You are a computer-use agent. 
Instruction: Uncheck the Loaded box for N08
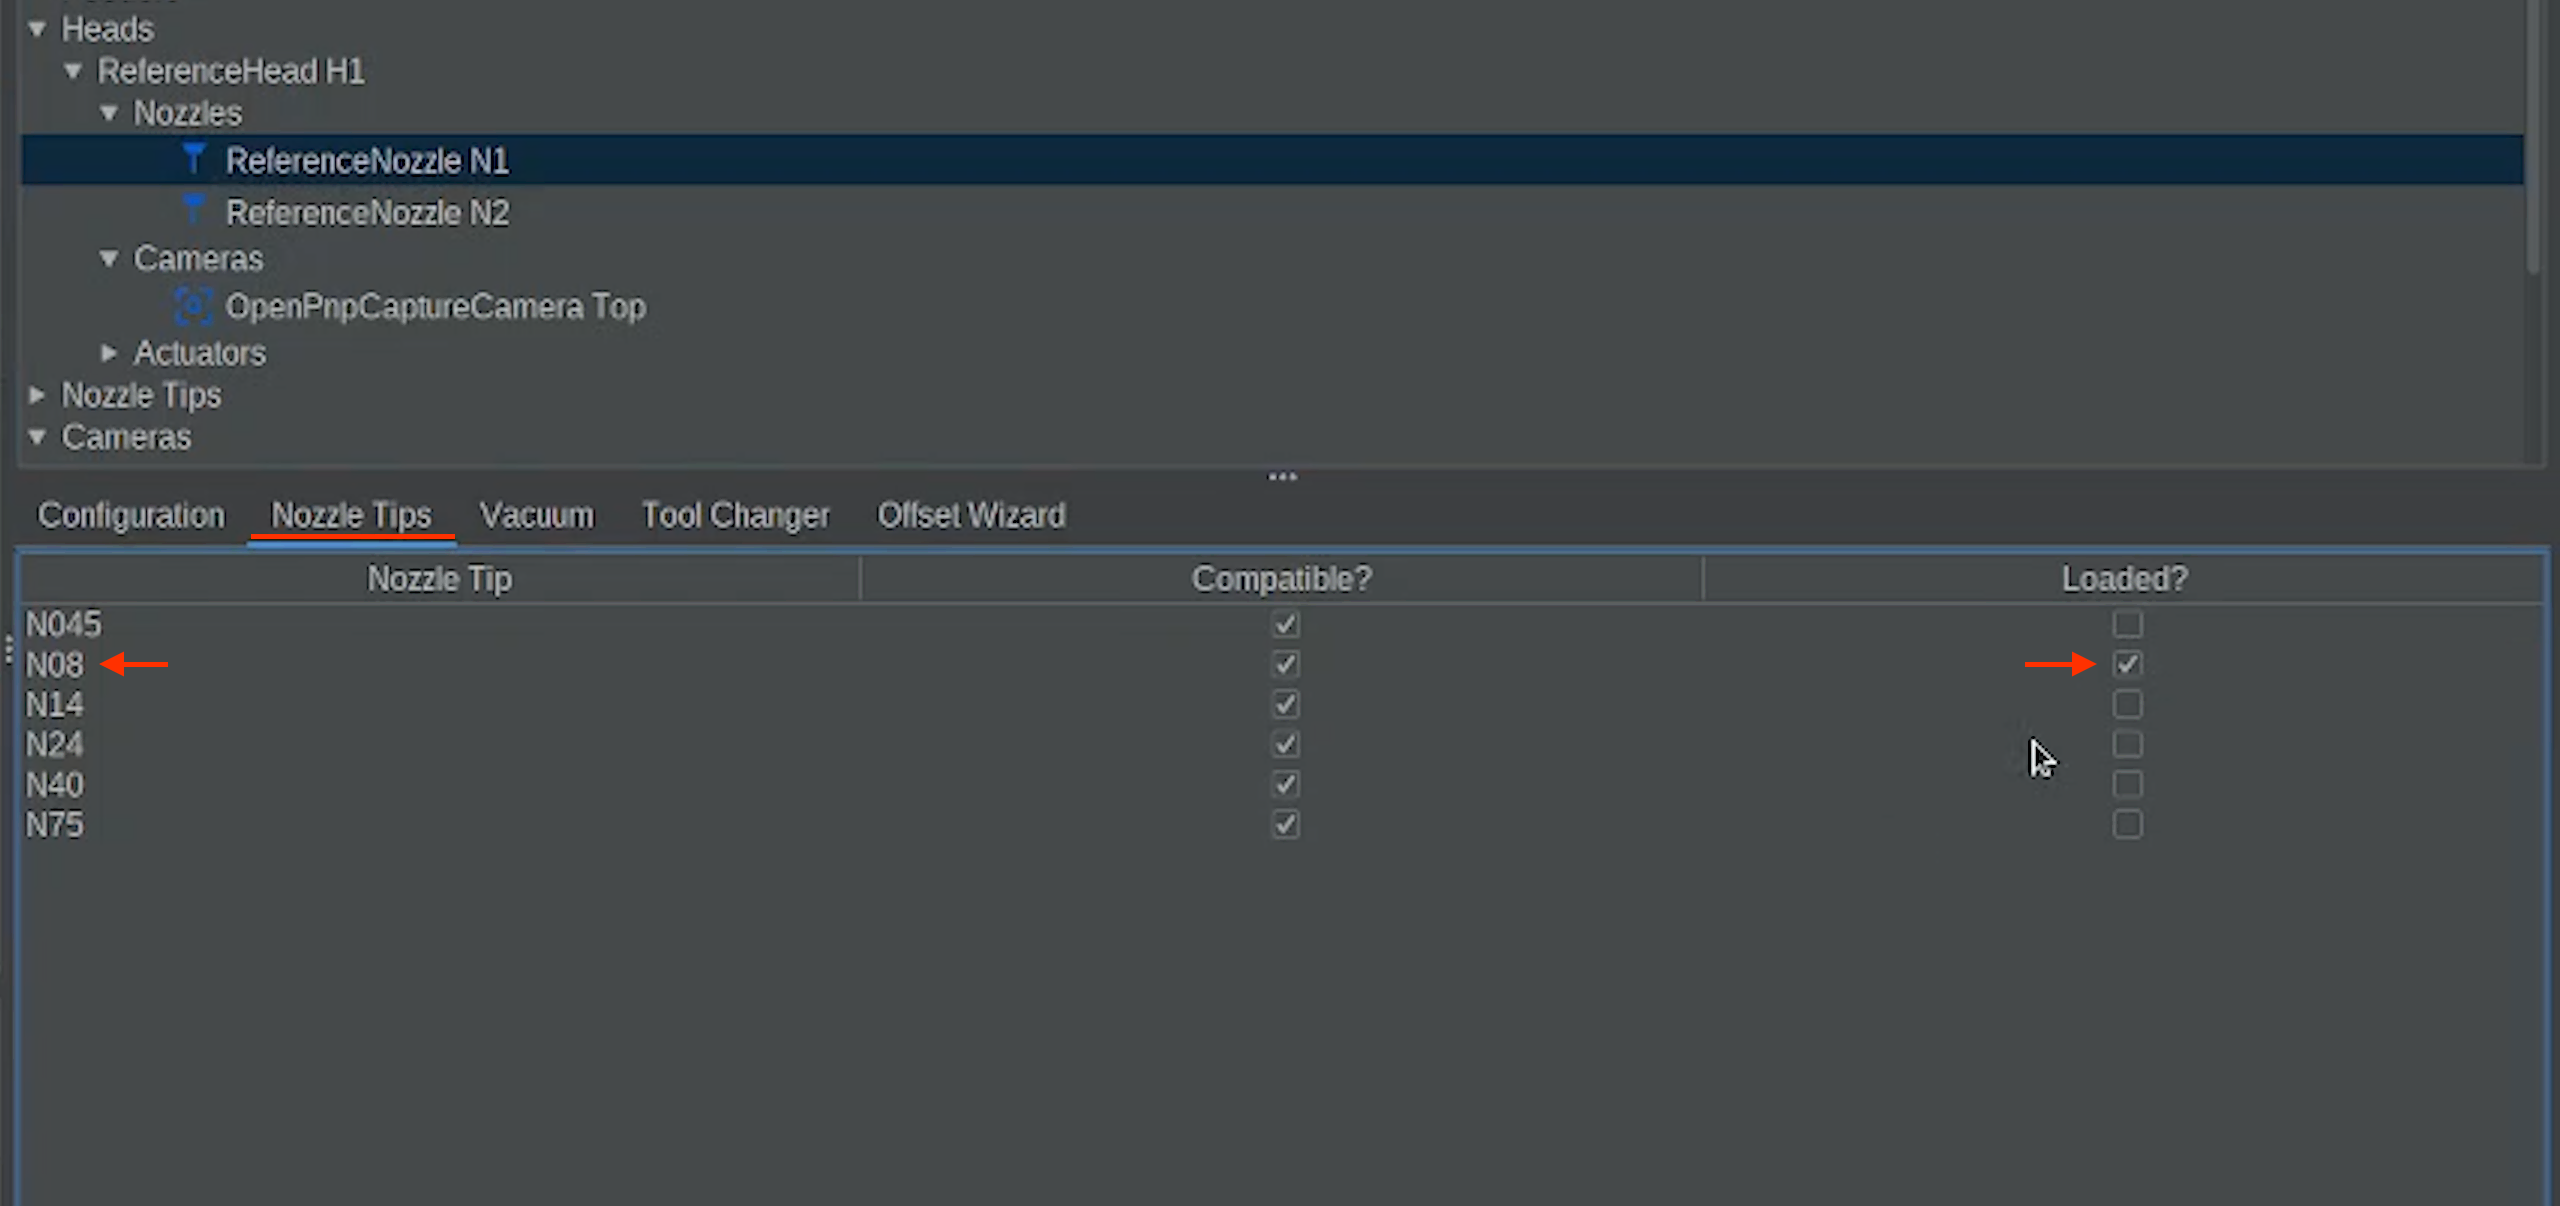2127,664
